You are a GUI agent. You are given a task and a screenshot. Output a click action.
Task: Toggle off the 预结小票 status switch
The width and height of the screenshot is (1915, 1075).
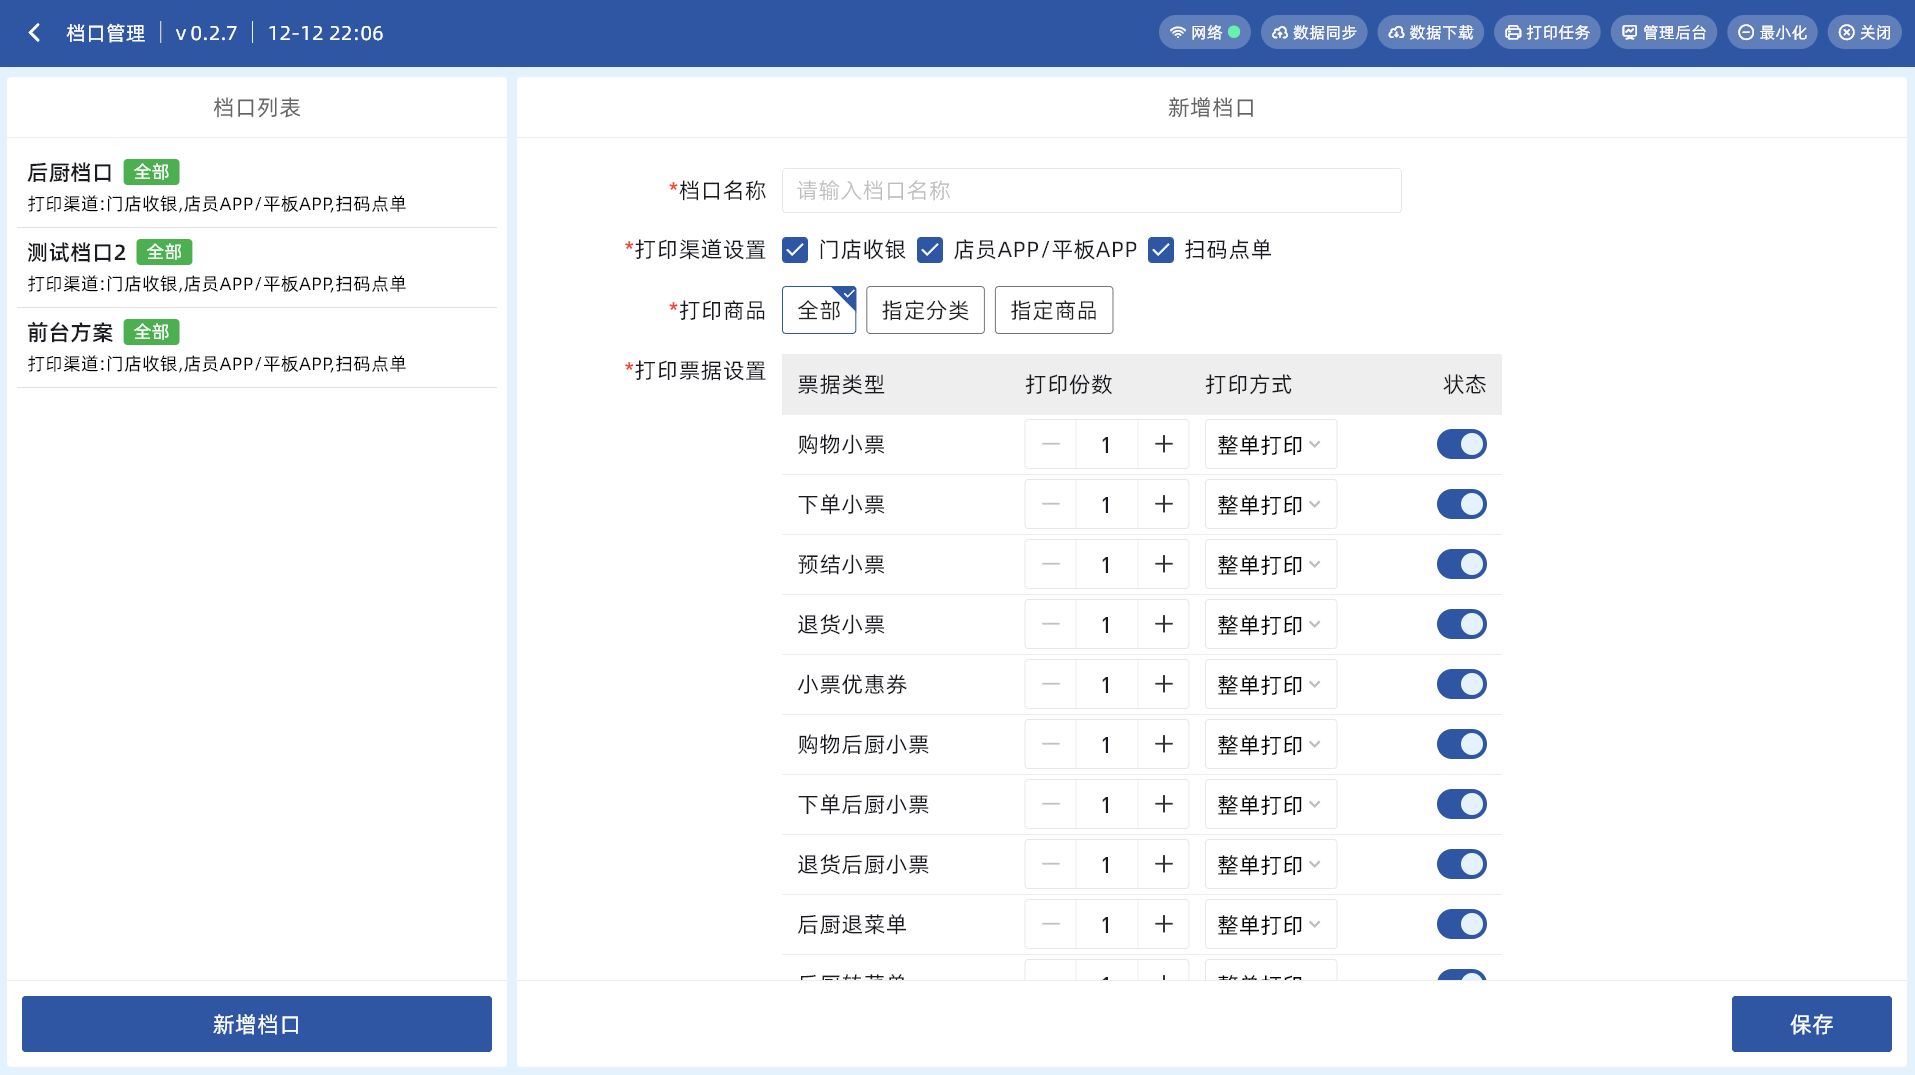point(1461,565)
